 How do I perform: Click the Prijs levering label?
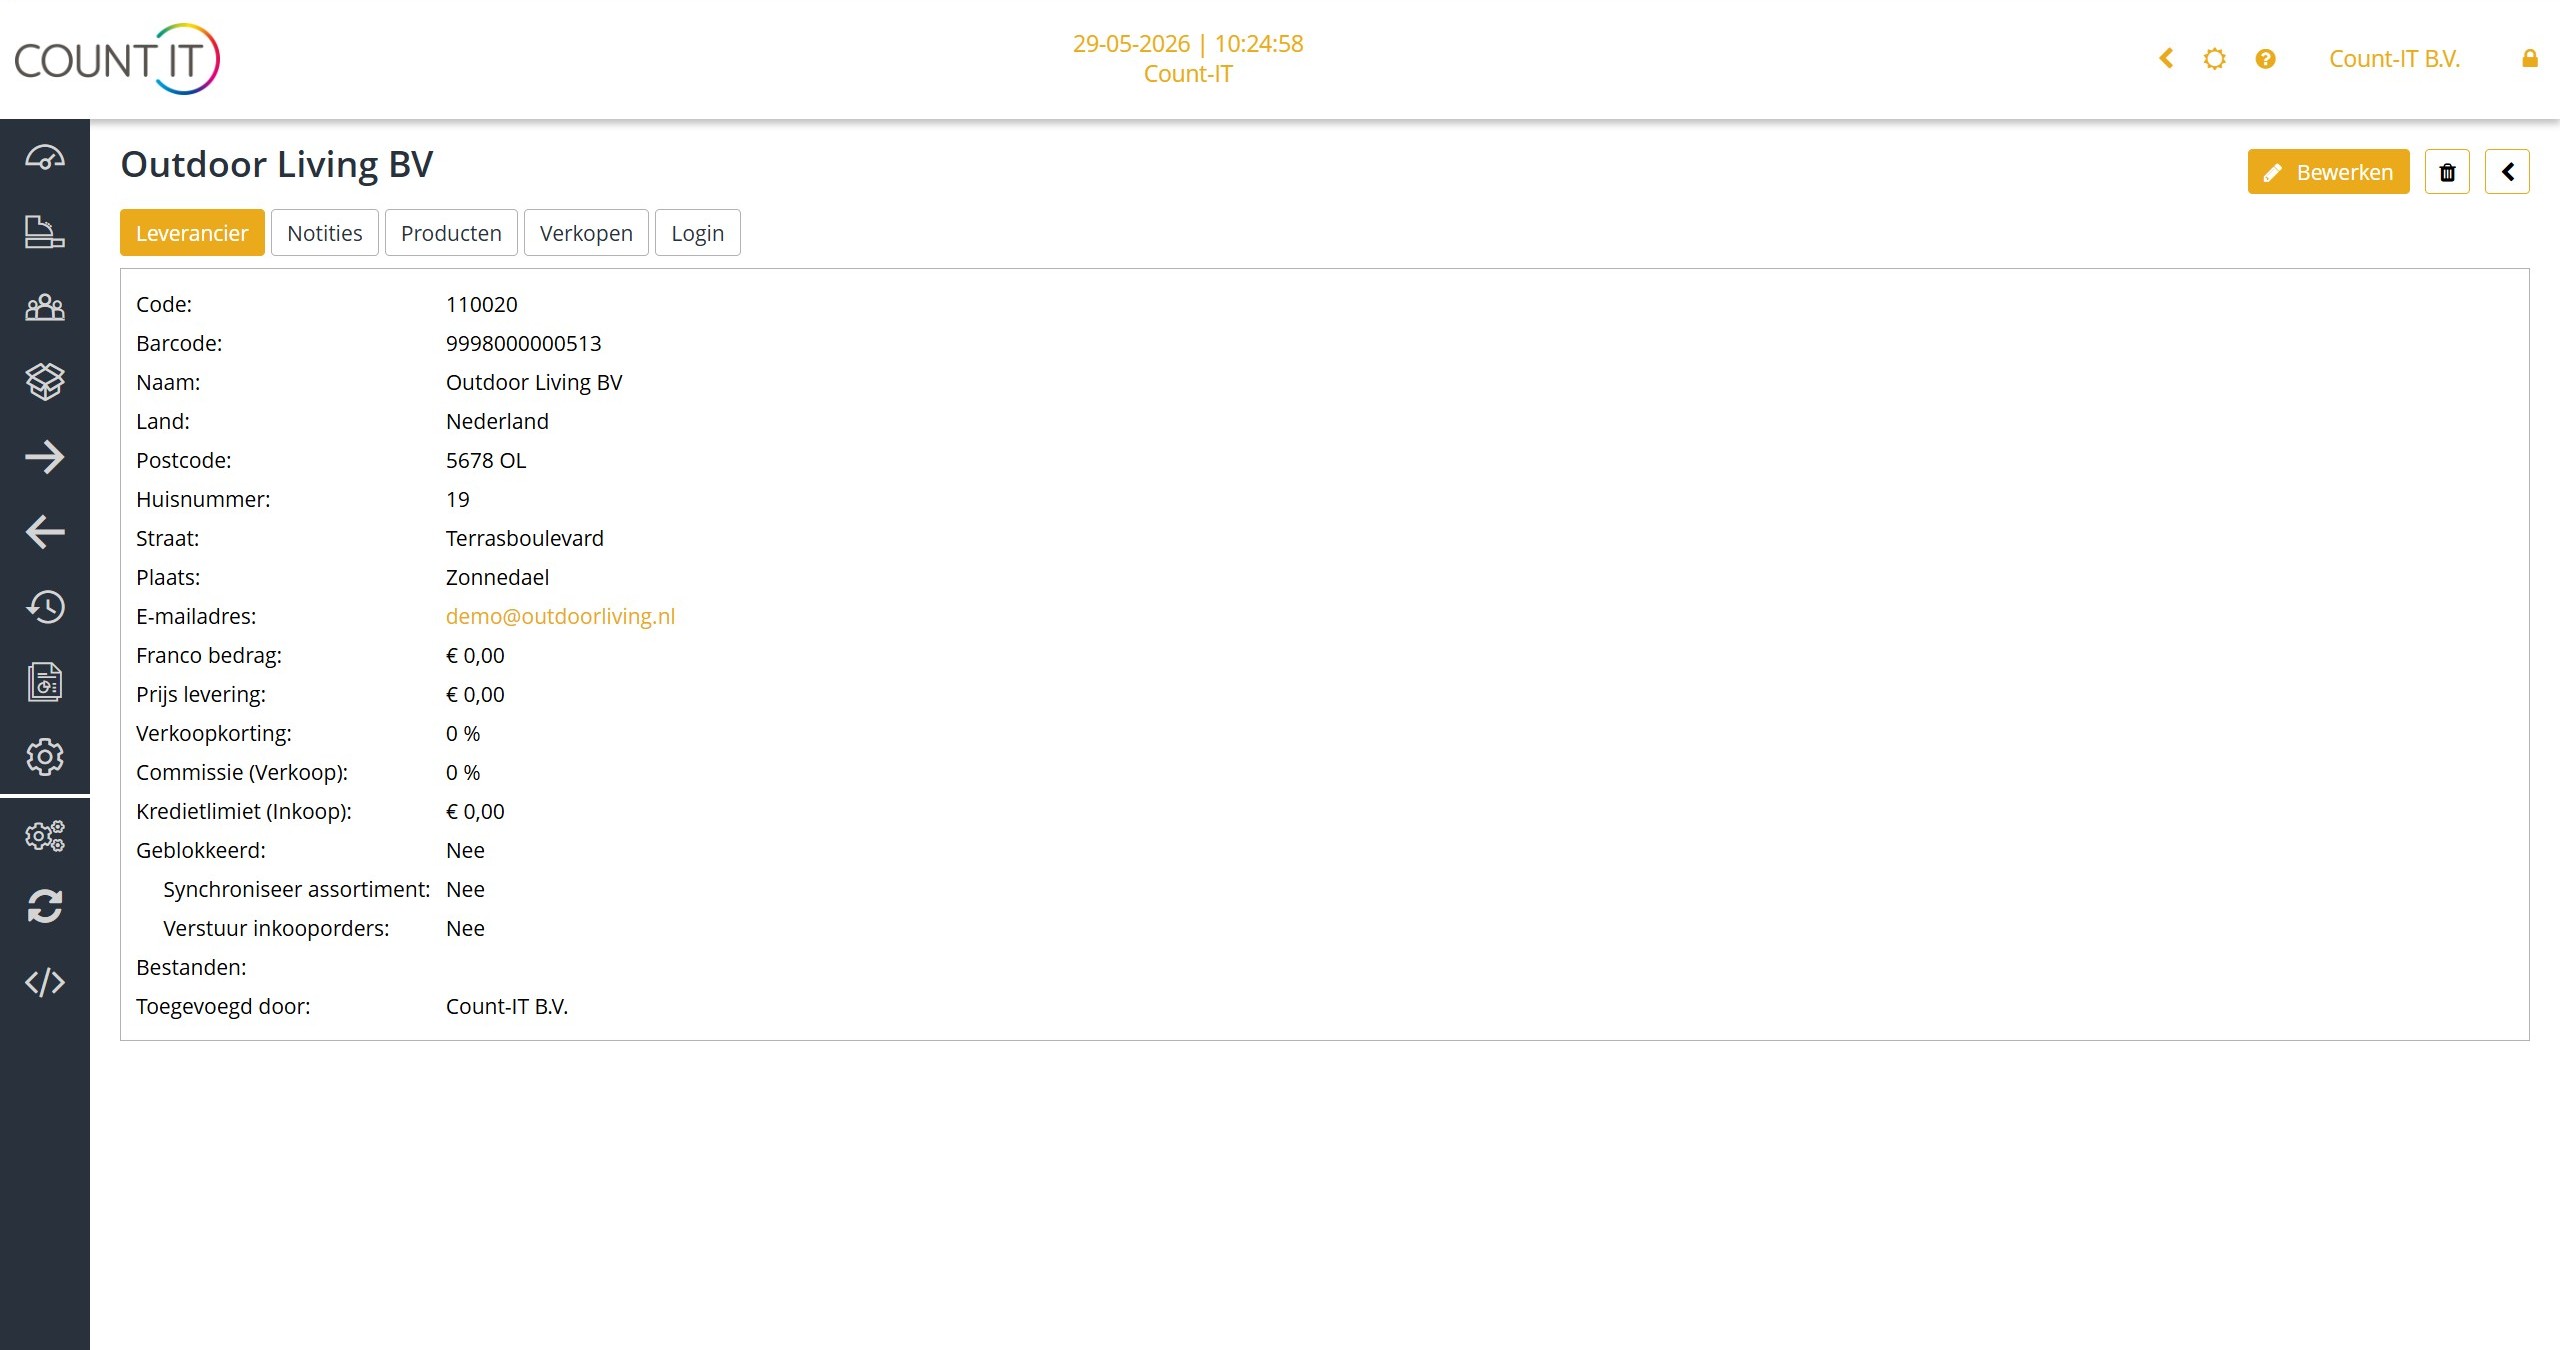(x=201, y=695)
